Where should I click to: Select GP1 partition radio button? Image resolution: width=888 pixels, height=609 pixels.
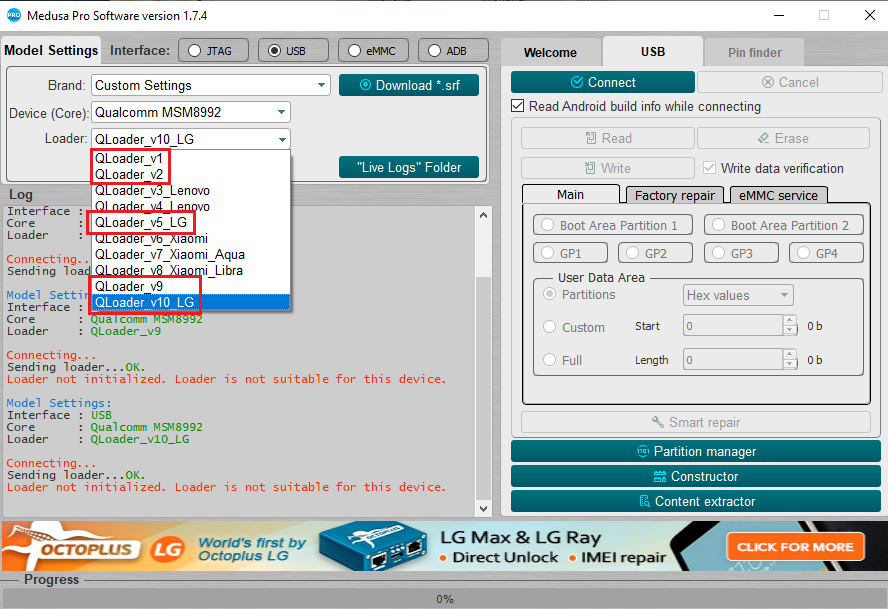pos(548,253)
